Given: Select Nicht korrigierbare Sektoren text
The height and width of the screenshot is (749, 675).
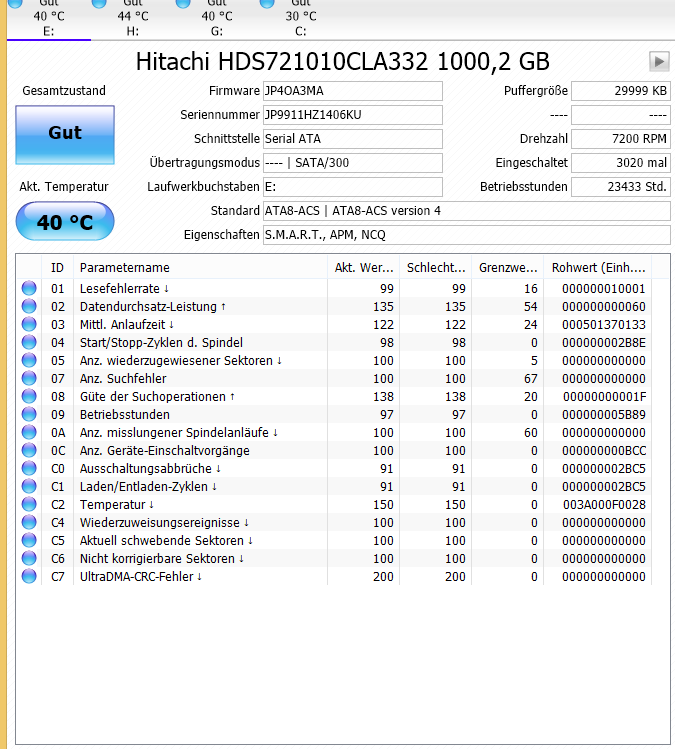Looking at the screenshot, I should pos(161,559).
